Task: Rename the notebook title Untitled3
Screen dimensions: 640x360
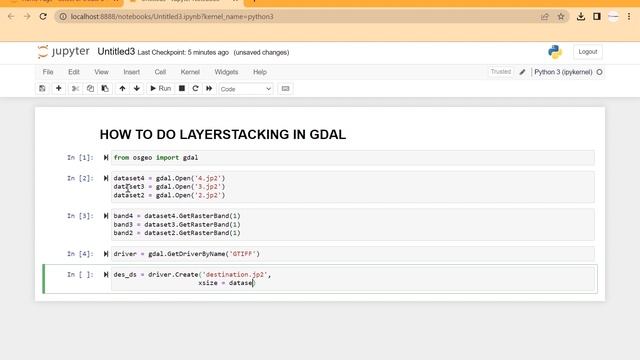Action: pyautogui.click(x=116, y=52)
